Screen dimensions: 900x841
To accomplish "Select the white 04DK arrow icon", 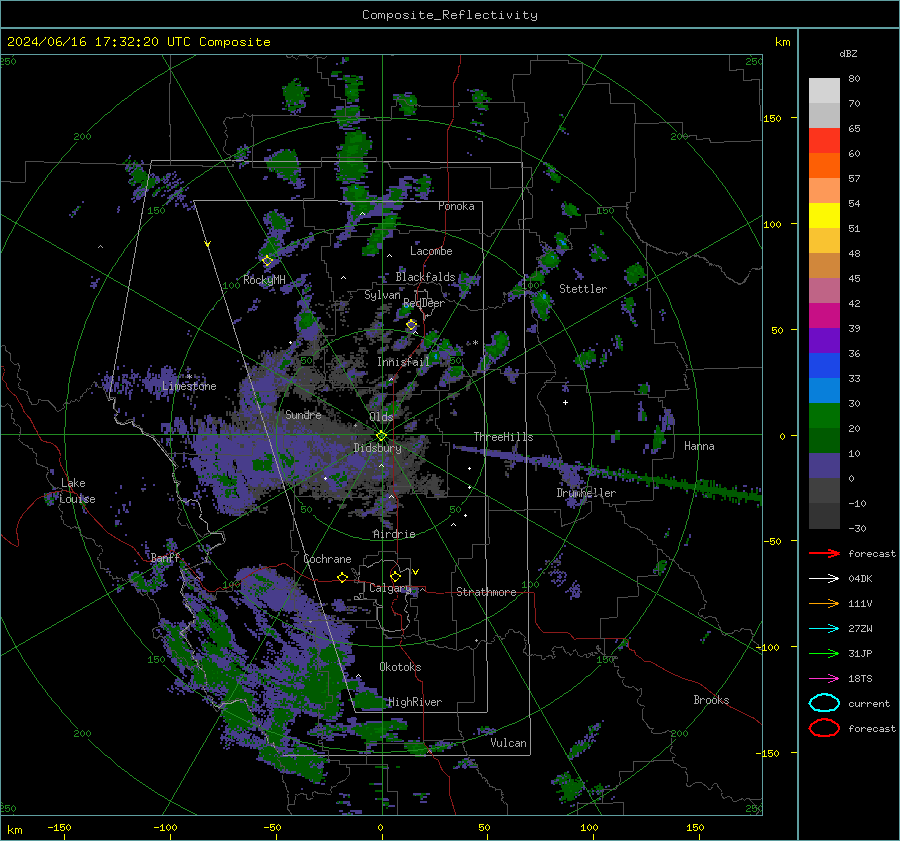I will click(824, 579).
